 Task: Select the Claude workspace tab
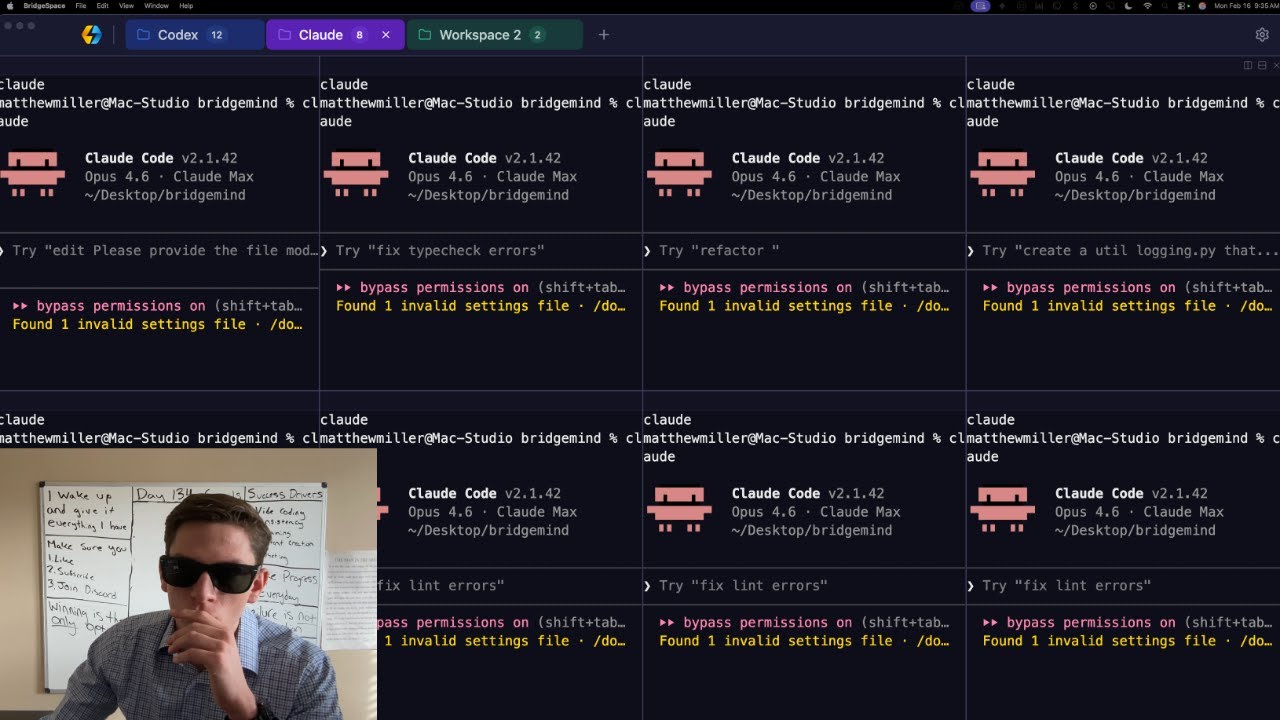[x=335, y=35]
